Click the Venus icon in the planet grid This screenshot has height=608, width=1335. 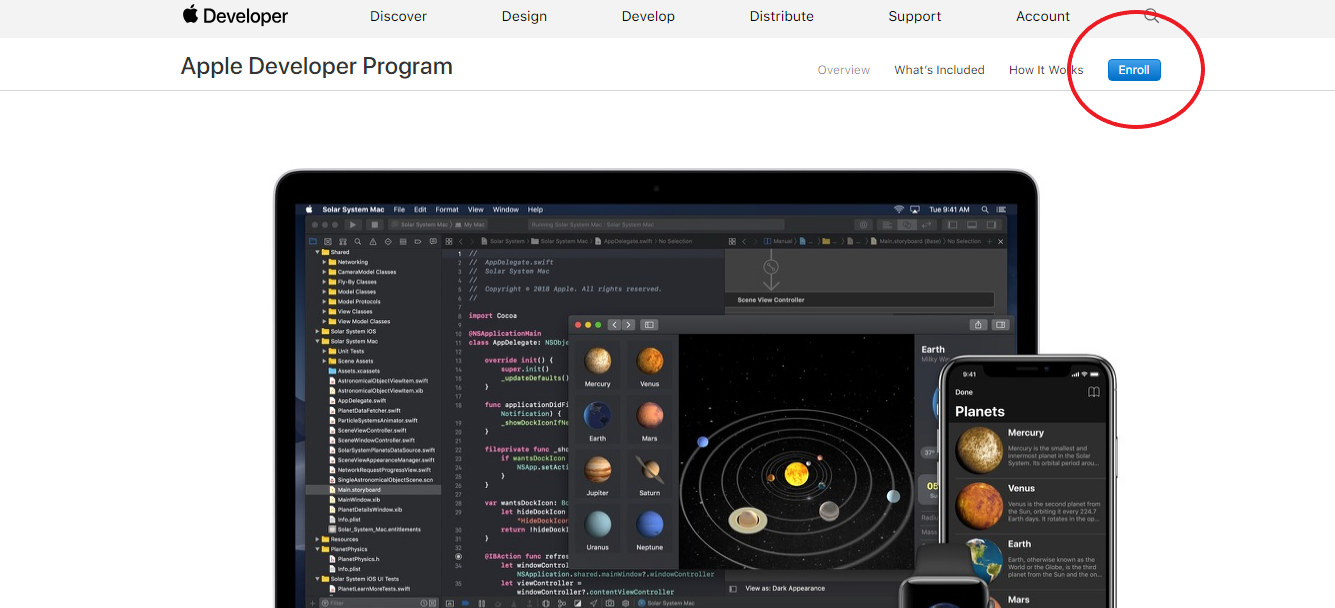pyautogui.click(x=650, y=361)
